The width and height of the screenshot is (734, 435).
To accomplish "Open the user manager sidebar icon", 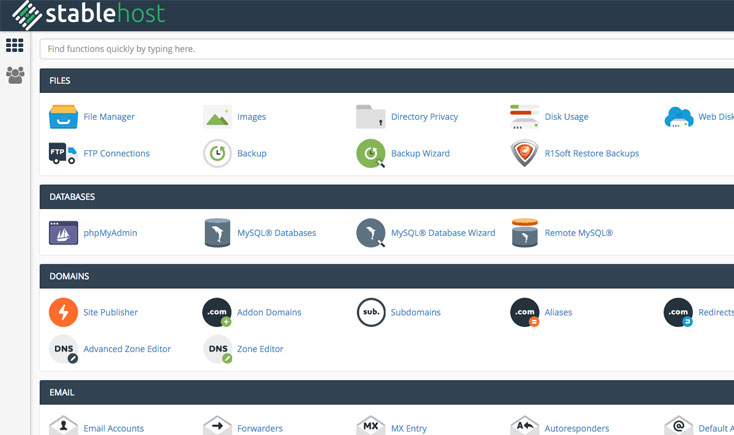I will 15,75.
